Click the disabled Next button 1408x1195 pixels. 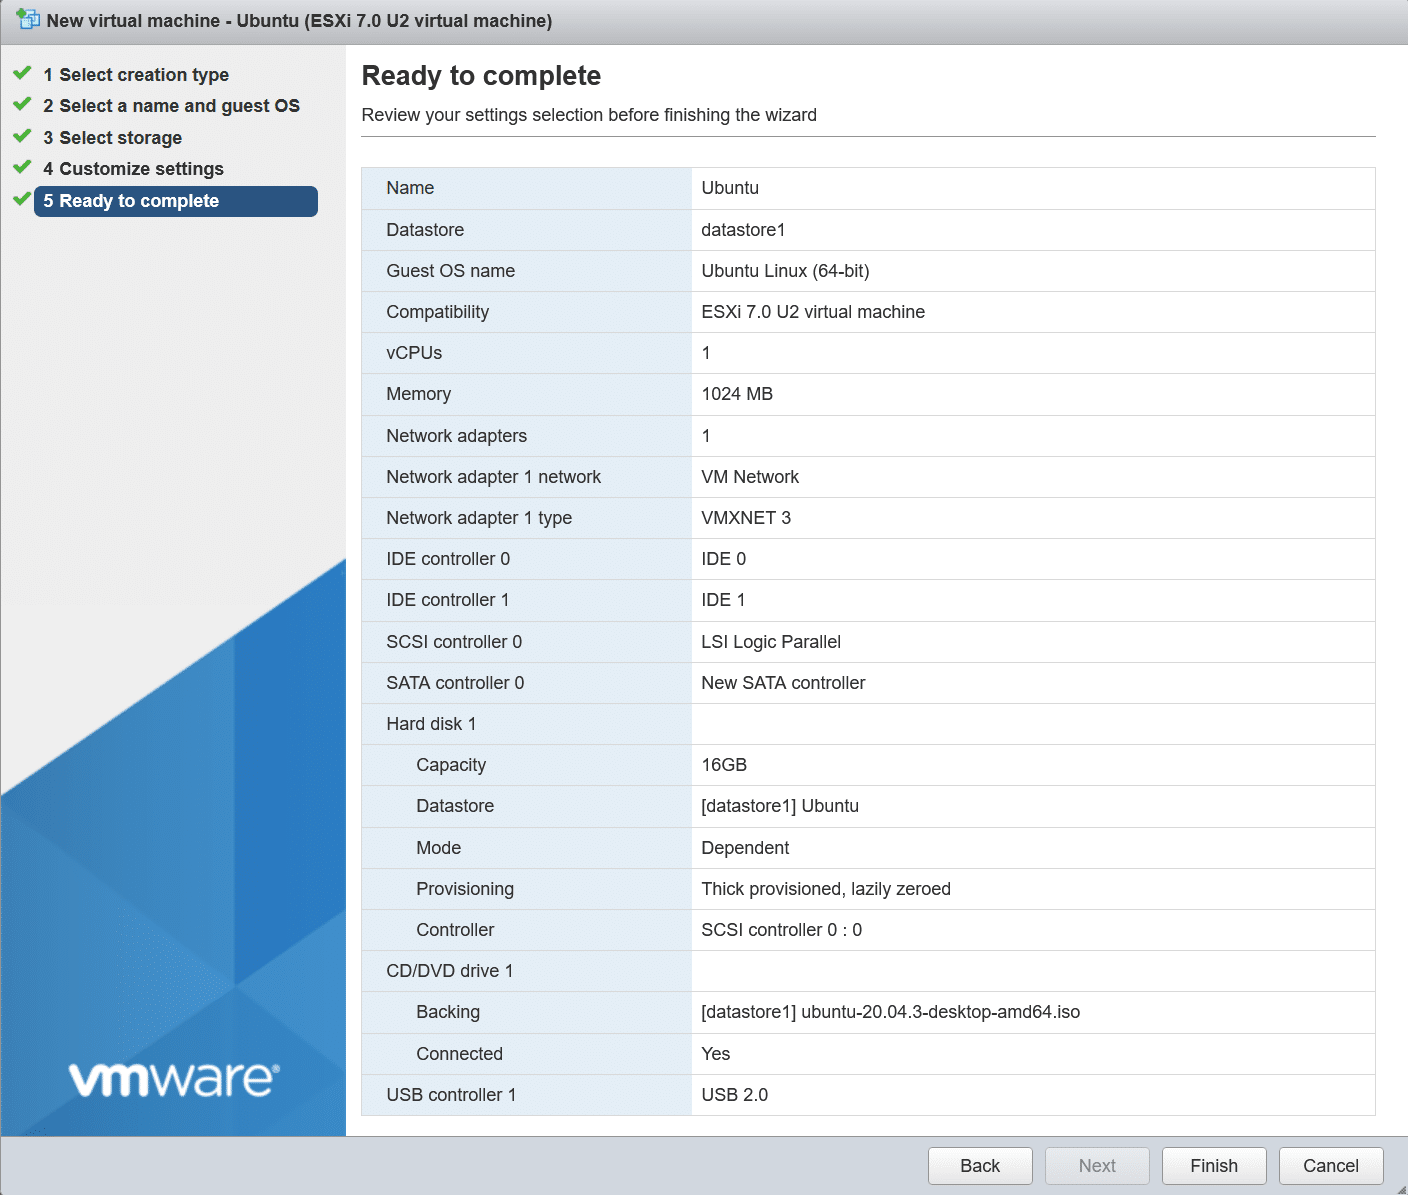coord(1097,1166)
